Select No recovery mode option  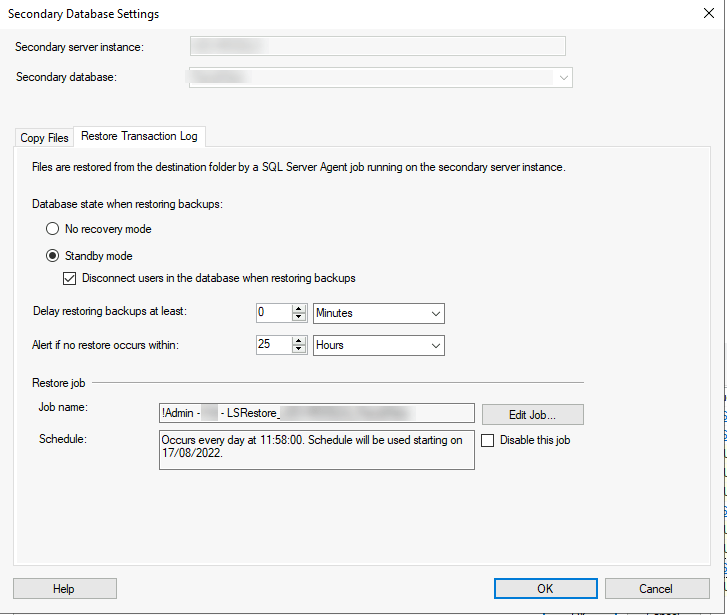tap(53, 229)
